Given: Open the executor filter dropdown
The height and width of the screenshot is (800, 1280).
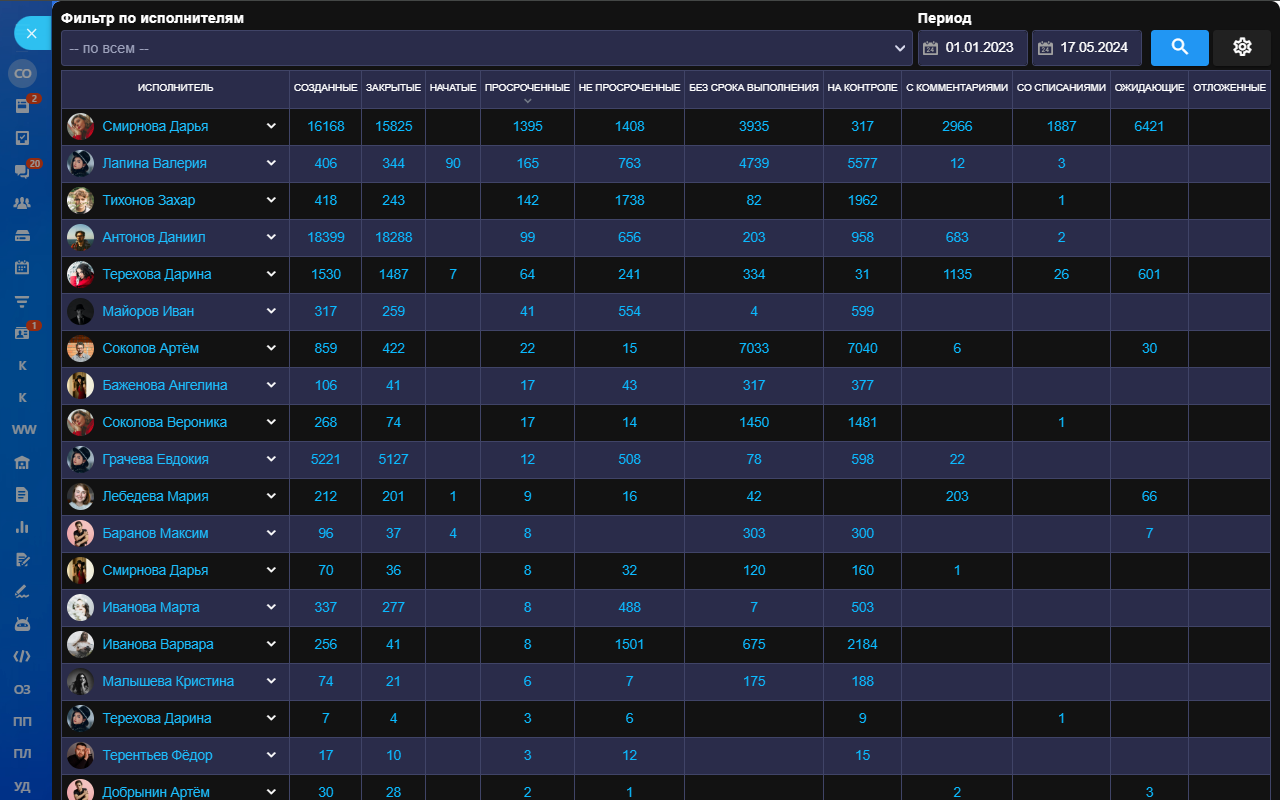Looking at the screenshot, I should (x=486, y=48).
